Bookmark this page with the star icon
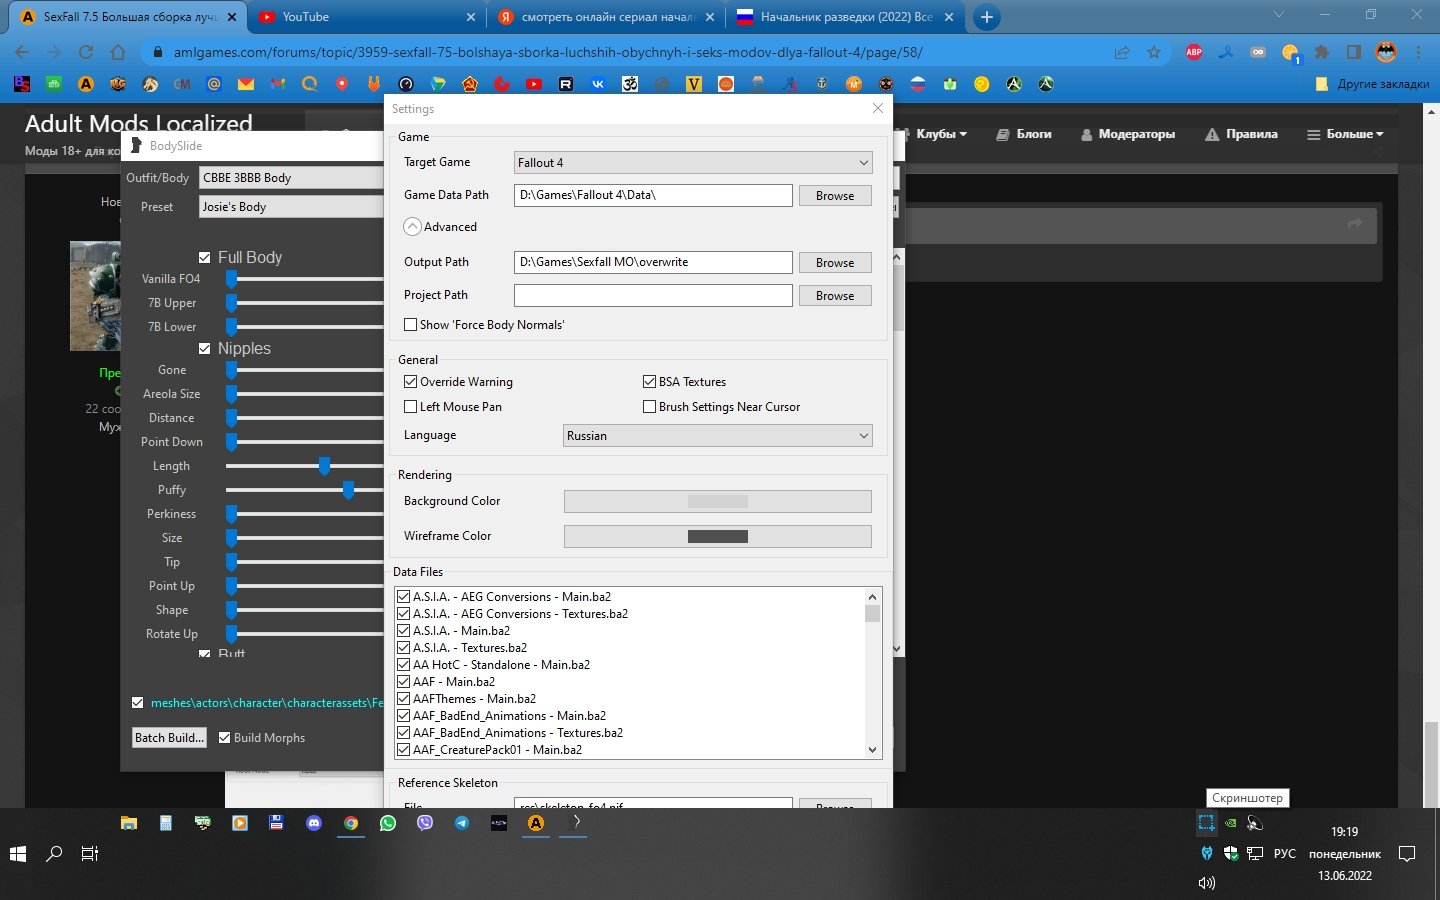This screenshot has width=1440, height=900. pos(1154,52)
